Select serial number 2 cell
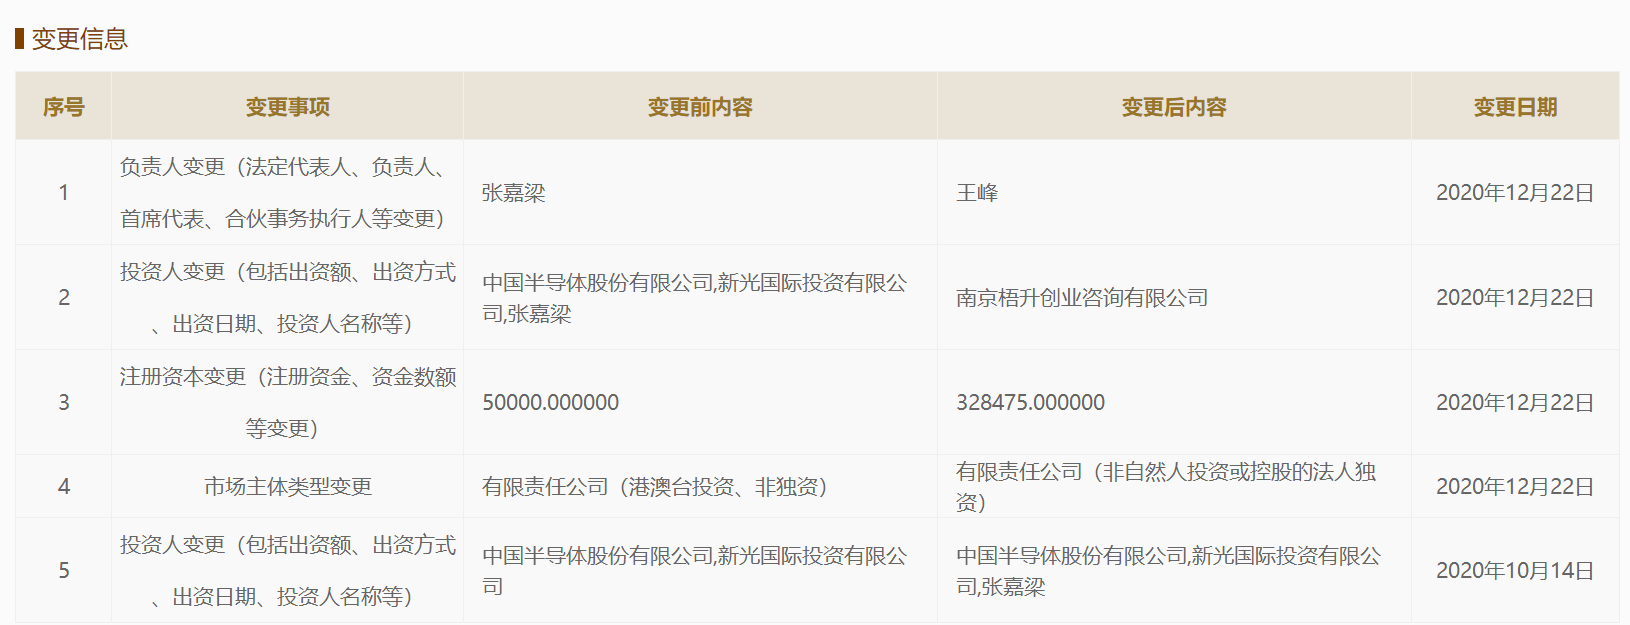Image resolution: width=1630 pixels, height=625 pixels. pos(64,298)
